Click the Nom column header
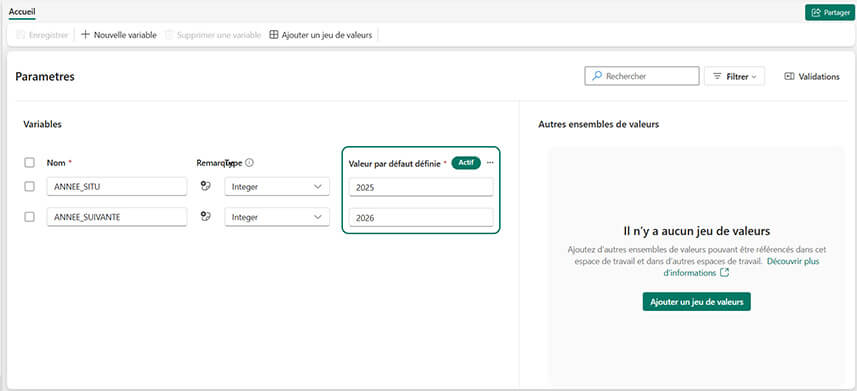 click(56, 162)
